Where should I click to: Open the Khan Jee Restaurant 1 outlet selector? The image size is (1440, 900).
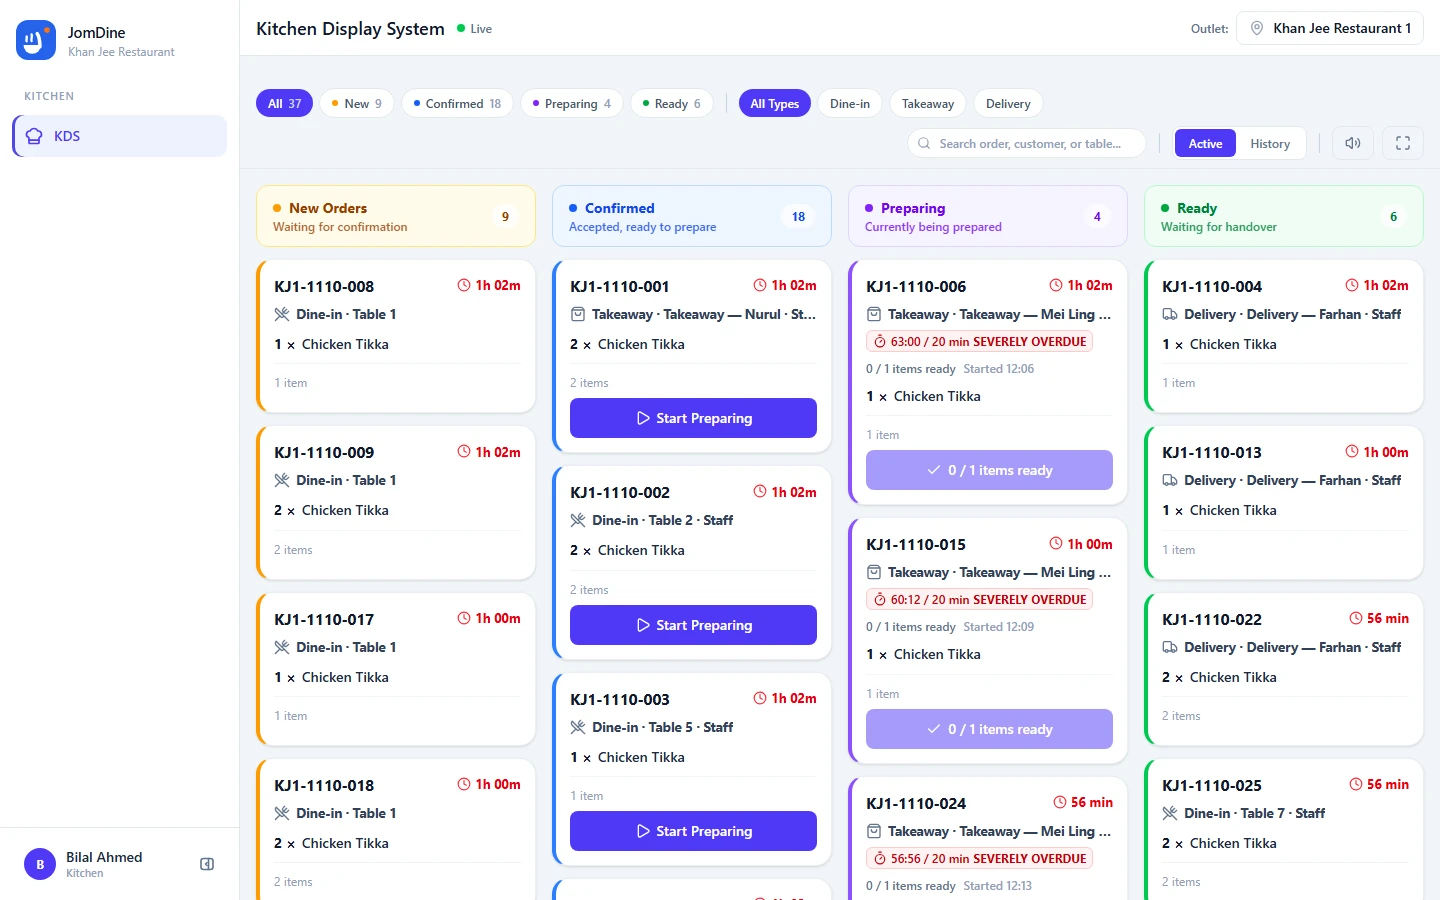pos(1330,28)
